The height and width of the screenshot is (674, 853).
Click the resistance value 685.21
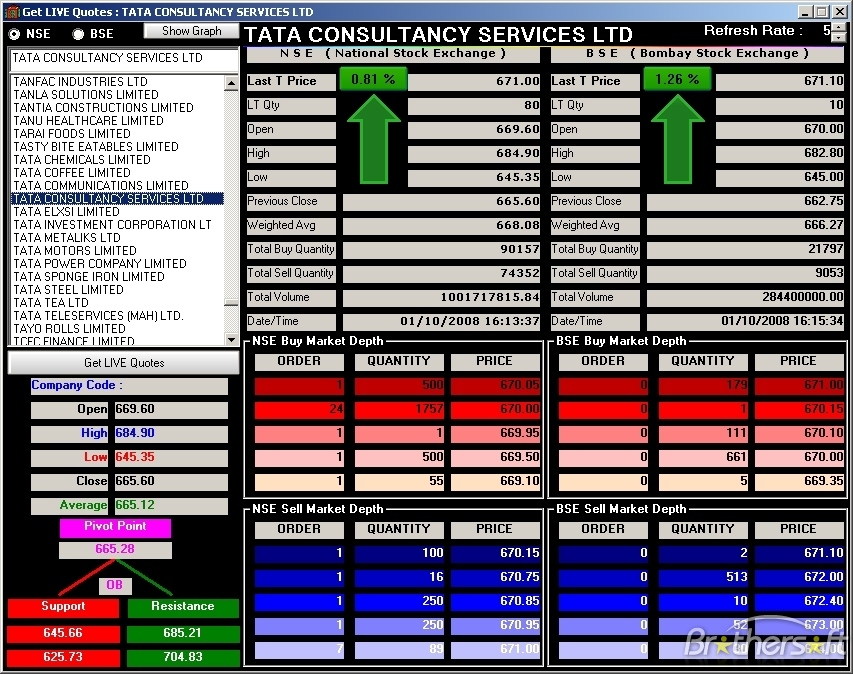click(x=183, y=634)
